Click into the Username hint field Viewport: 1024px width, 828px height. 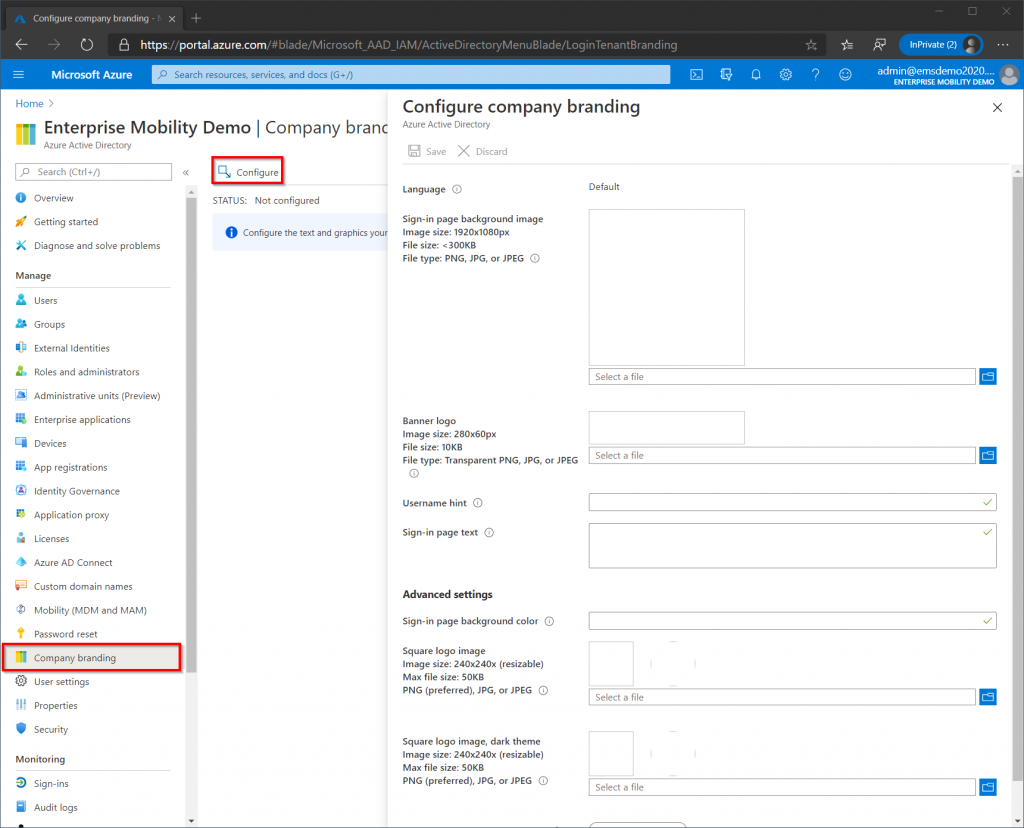click(792, 502)
